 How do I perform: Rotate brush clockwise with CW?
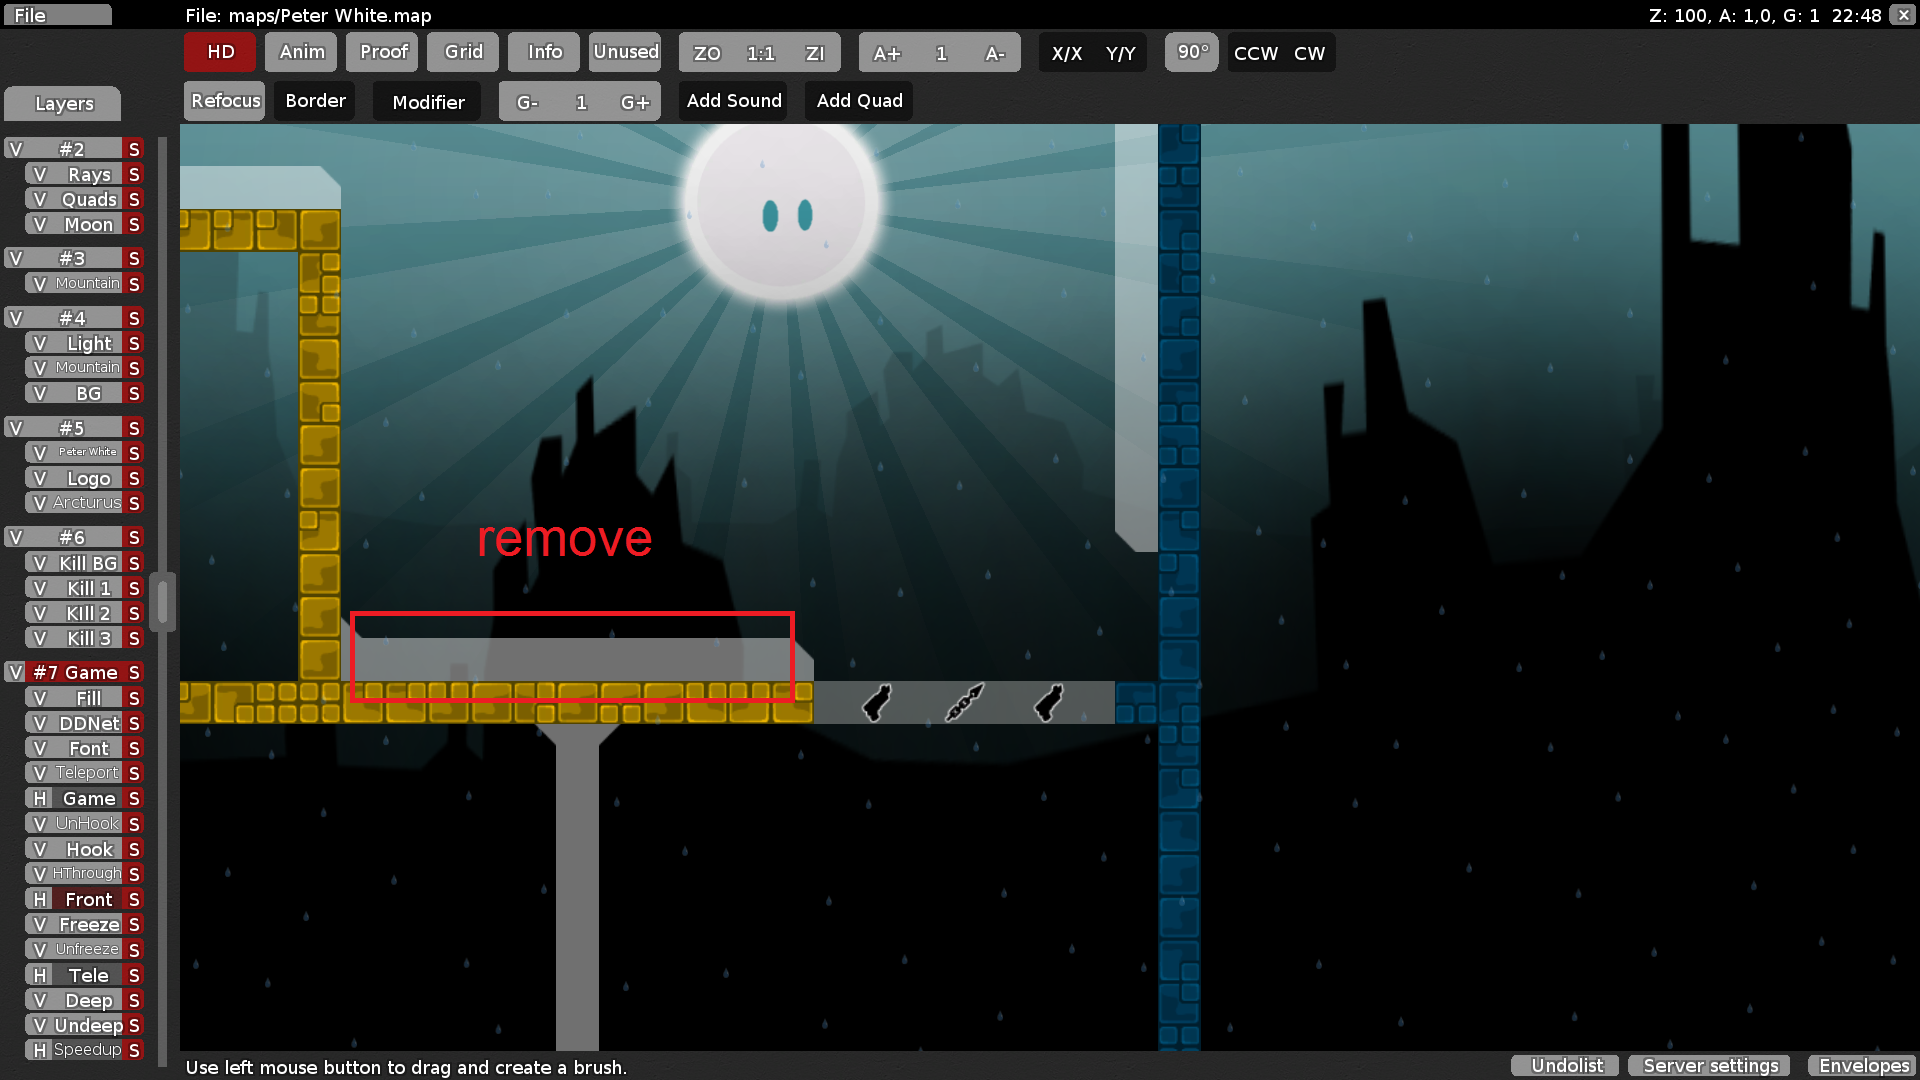(x=1309, y=53)
